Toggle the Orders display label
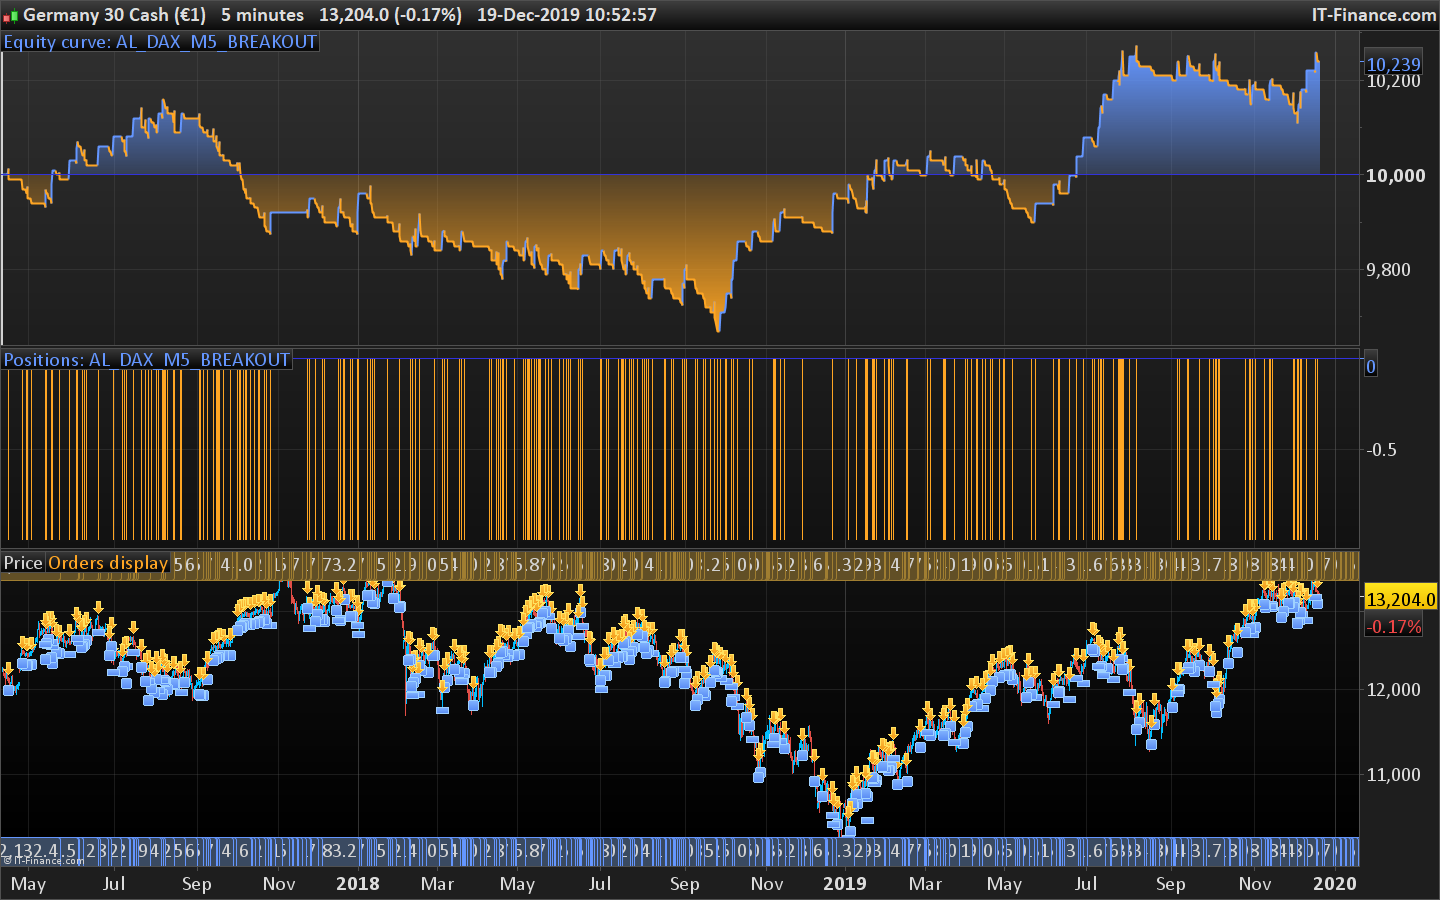This screenshot has width=1440, height=900. pyautogui.click(x=108, y=563)
